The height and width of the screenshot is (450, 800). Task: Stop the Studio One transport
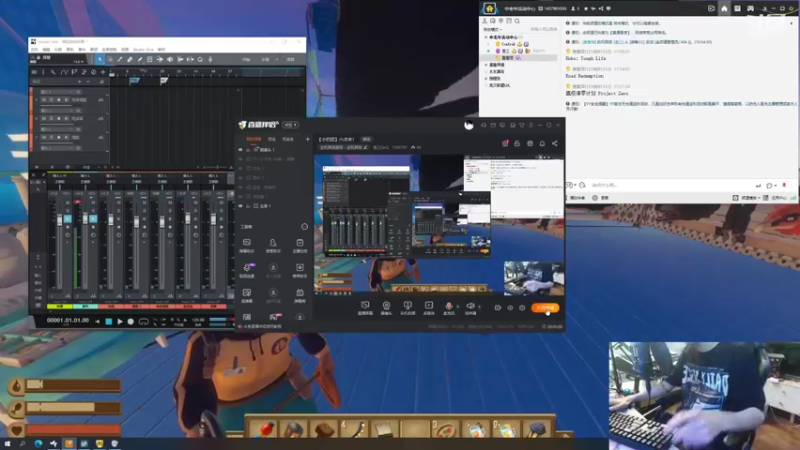[109, 321]
